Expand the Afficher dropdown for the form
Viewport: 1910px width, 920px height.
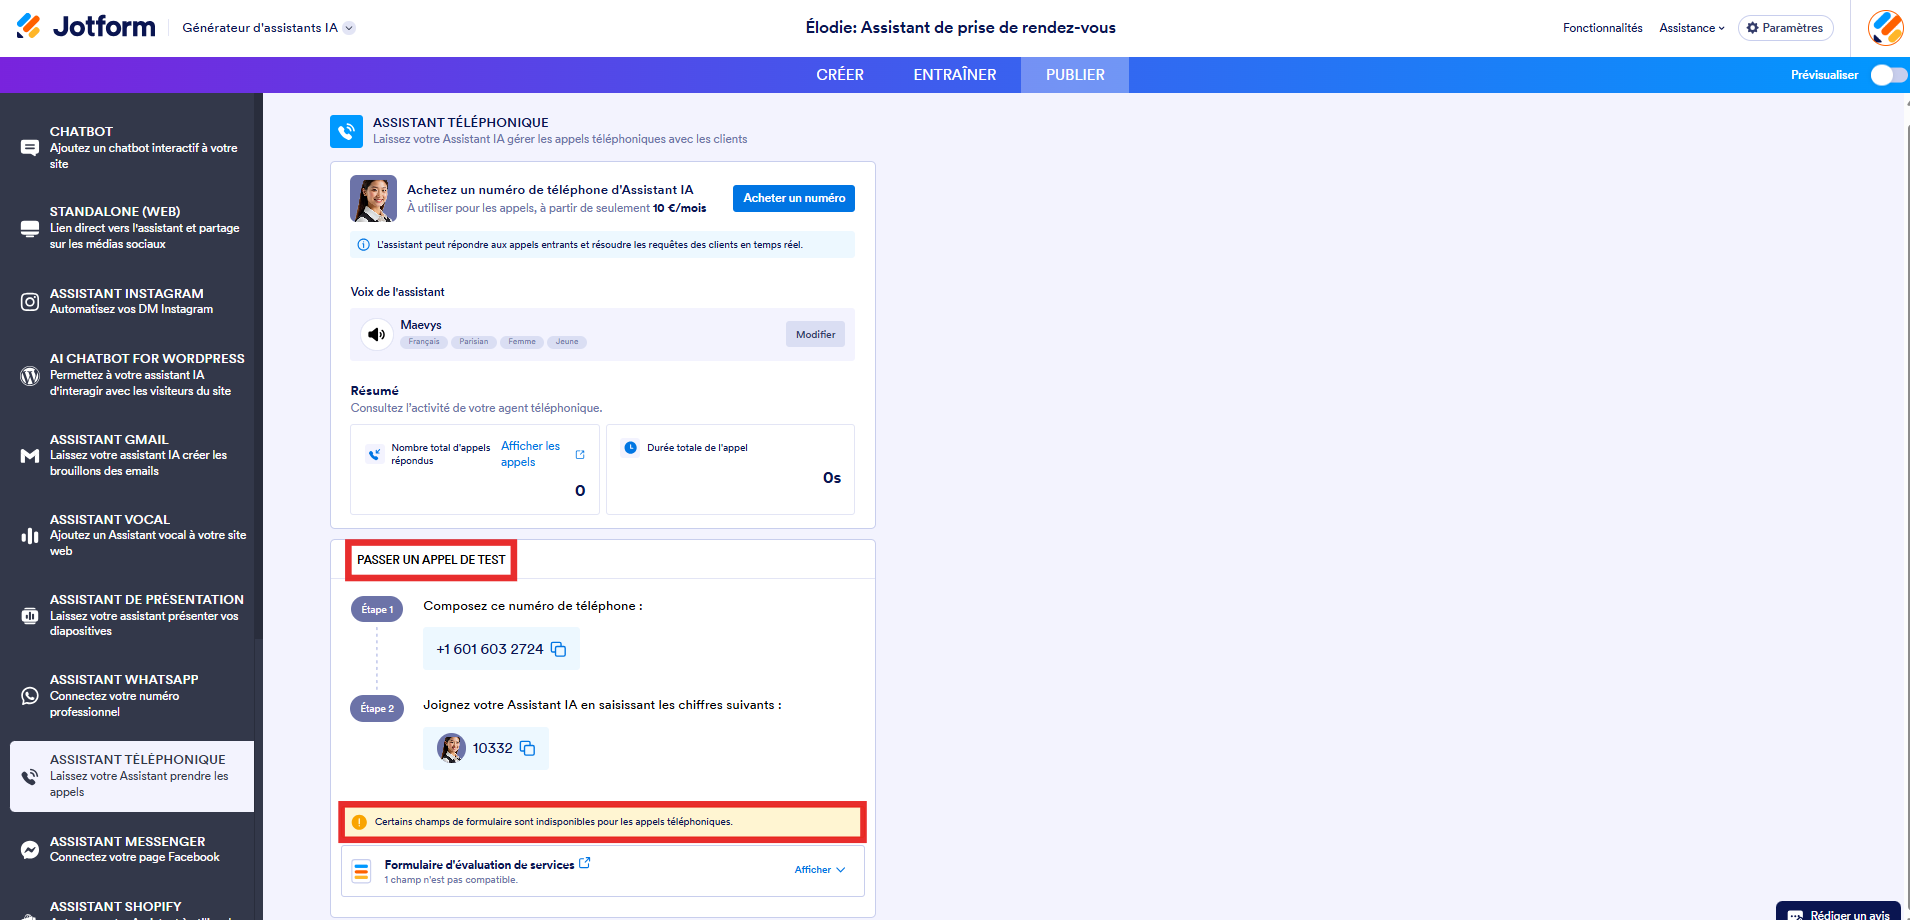(820, 870)
